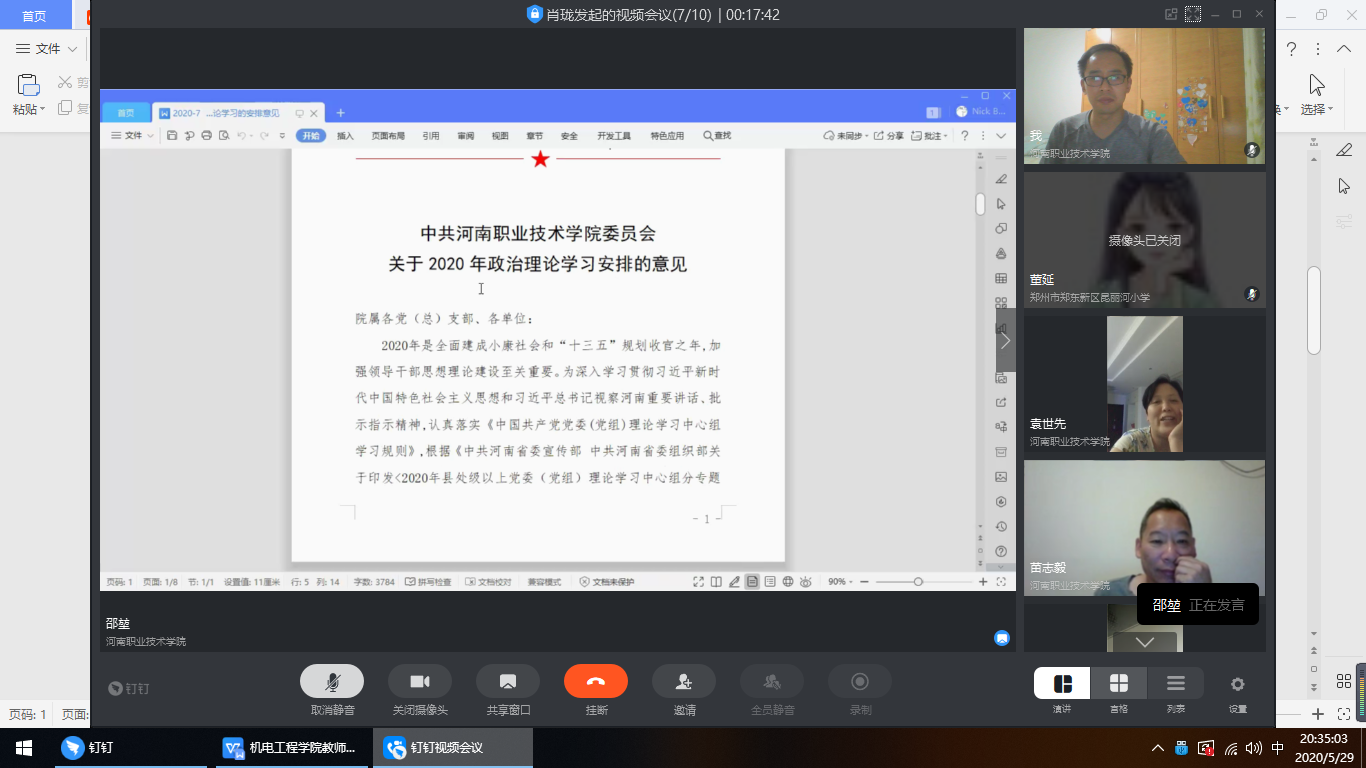Hang up the call with 挂断
Screen dimensions: 1366x768
click(x=596, y=682)
